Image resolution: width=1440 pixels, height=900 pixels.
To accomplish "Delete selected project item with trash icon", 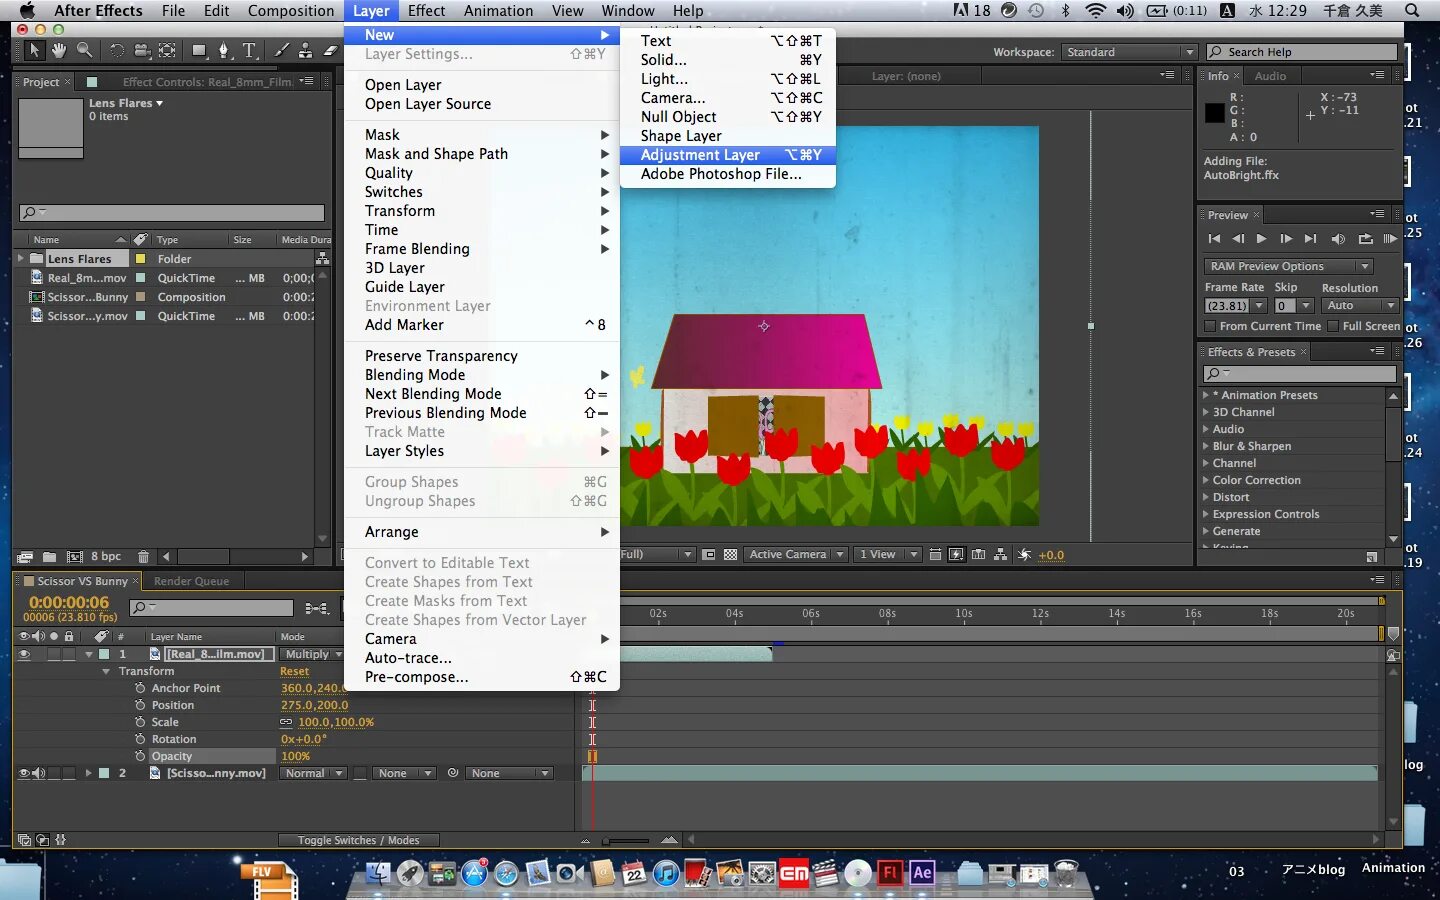I will pyautogui.click(x=143, y=557).
